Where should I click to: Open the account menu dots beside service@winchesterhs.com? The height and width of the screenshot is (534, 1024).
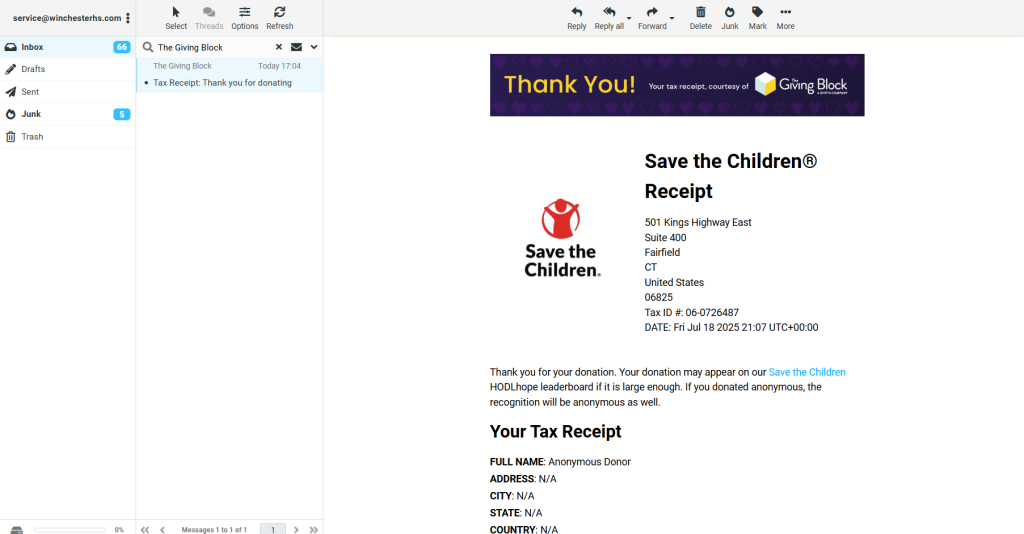(128, 18)
